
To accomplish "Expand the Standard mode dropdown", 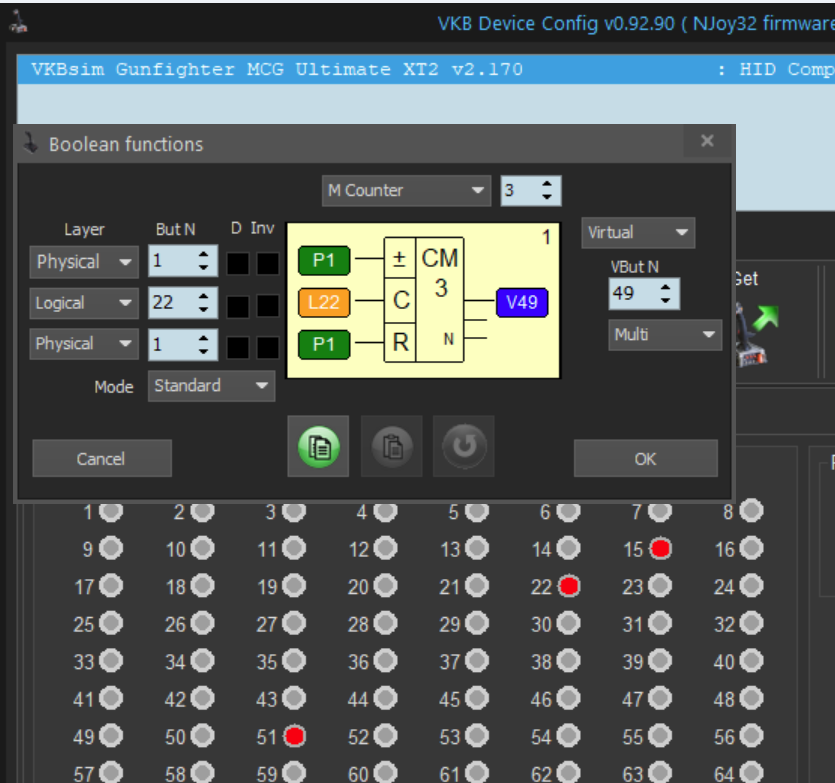I will coord(211,386).
